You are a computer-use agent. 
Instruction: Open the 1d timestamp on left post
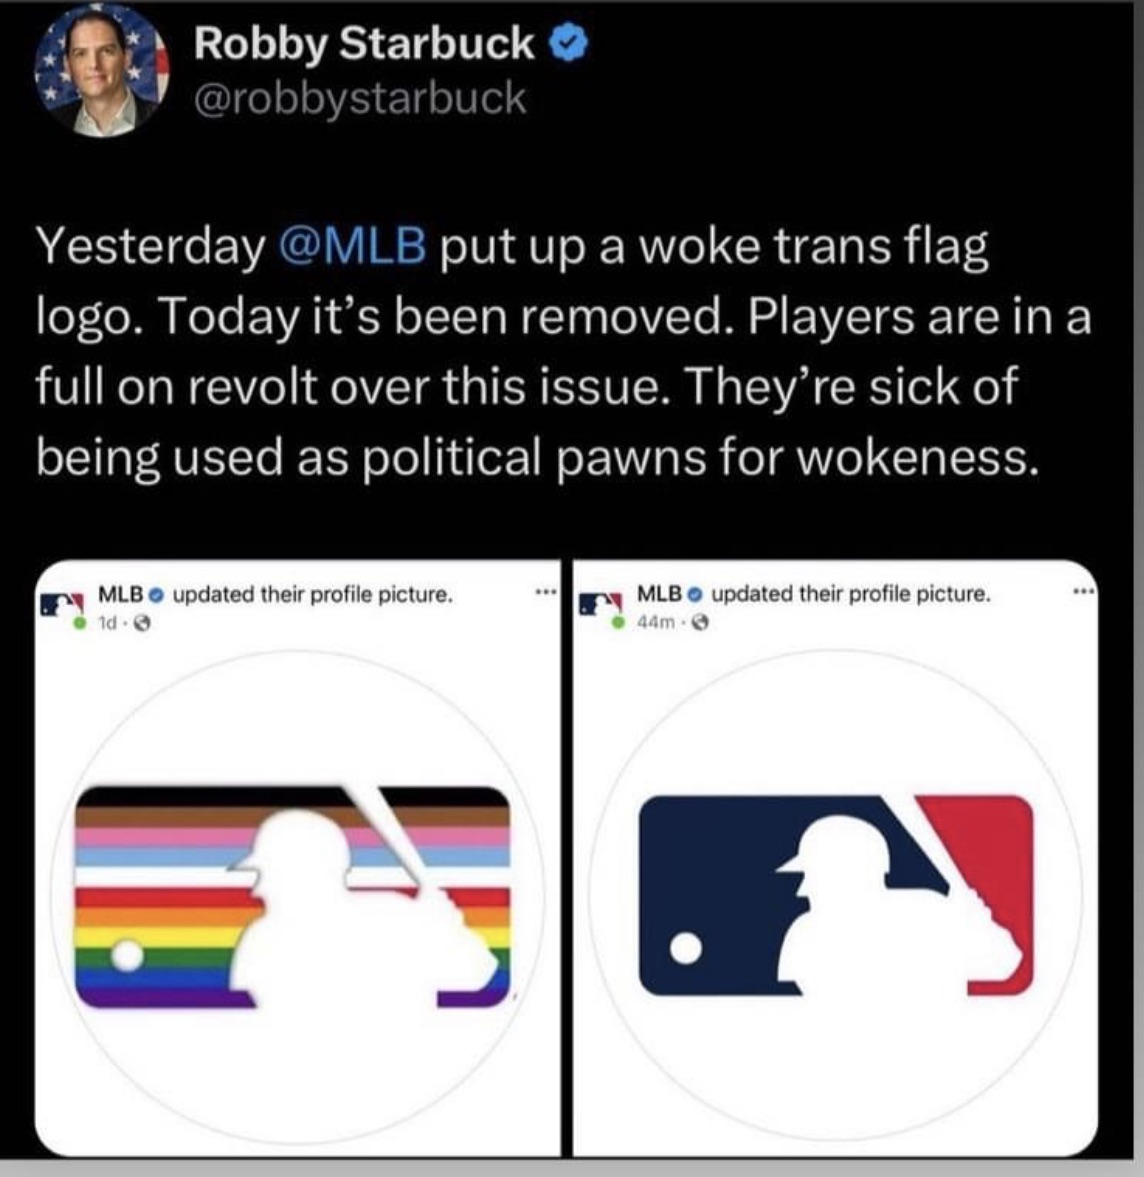click(x=107, y=623)
